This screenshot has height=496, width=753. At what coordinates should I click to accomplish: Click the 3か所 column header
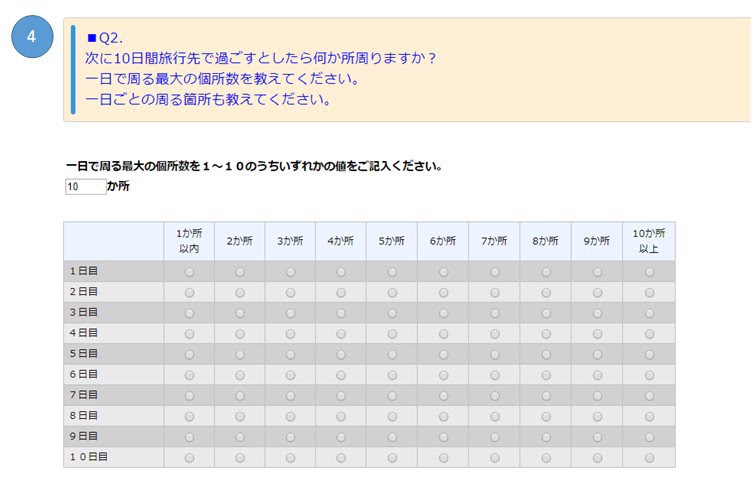[x=290, y=241]
